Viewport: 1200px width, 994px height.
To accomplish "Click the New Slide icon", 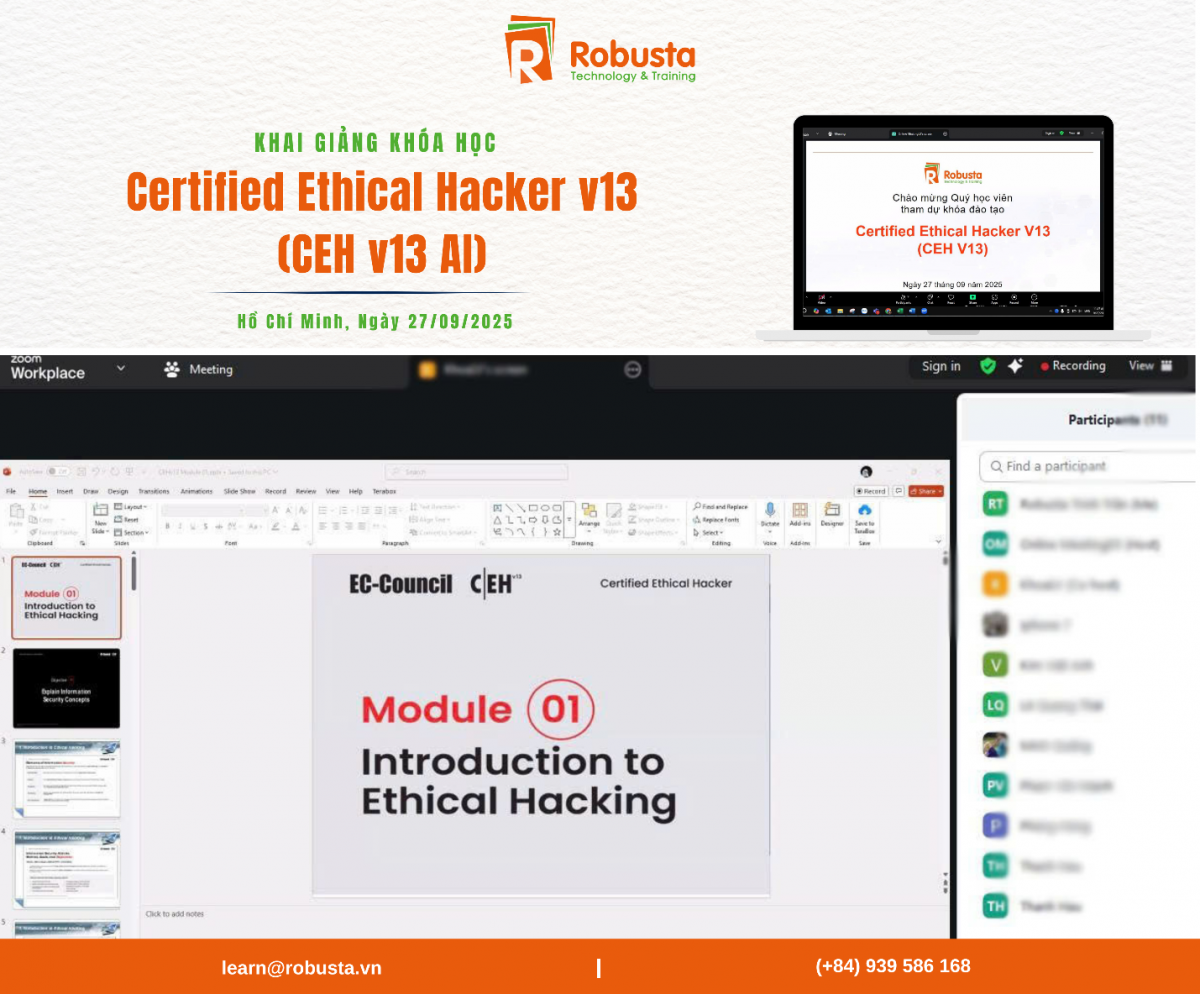I will pyautogui.click(x=100, y=512).
